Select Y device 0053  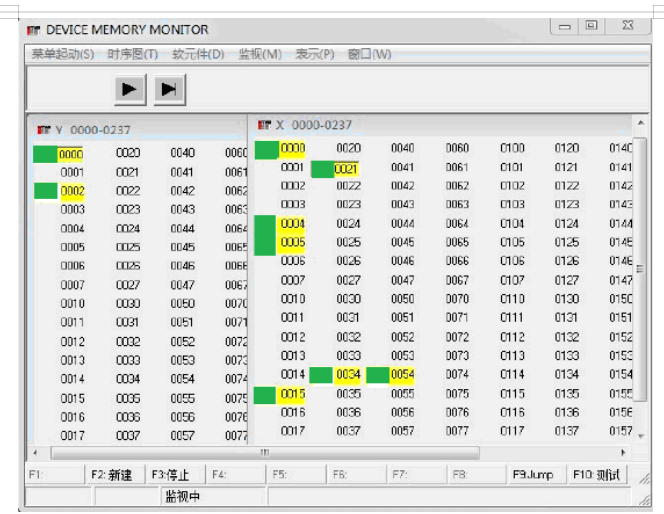183,360
